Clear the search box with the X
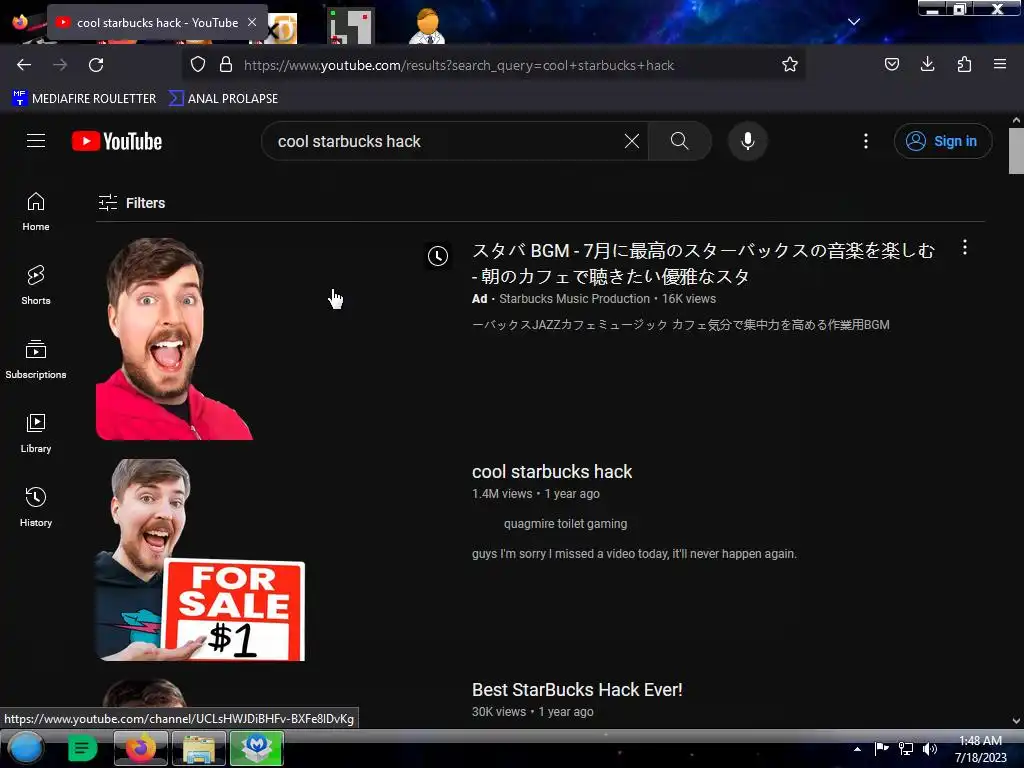Image resolution: width=1024 pixels, height=768 pixels. (632, 141)
